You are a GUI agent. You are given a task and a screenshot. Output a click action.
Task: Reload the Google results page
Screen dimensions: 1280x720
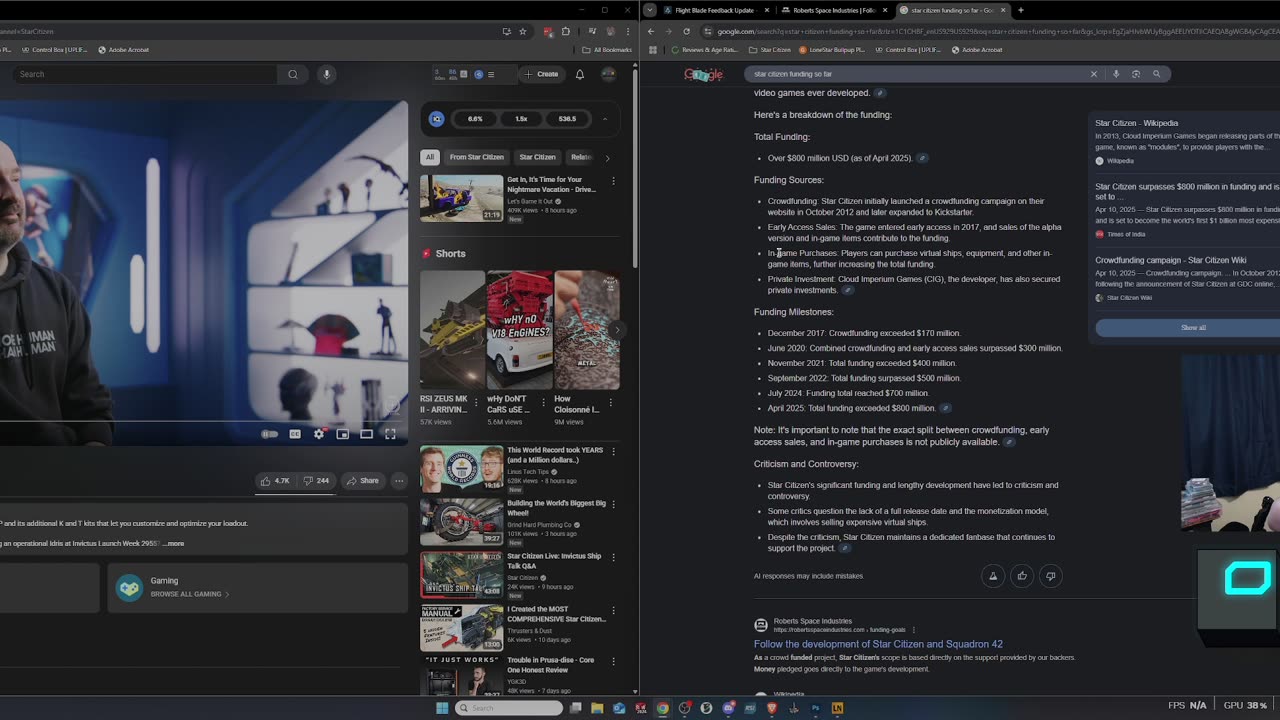click(686, 31)
